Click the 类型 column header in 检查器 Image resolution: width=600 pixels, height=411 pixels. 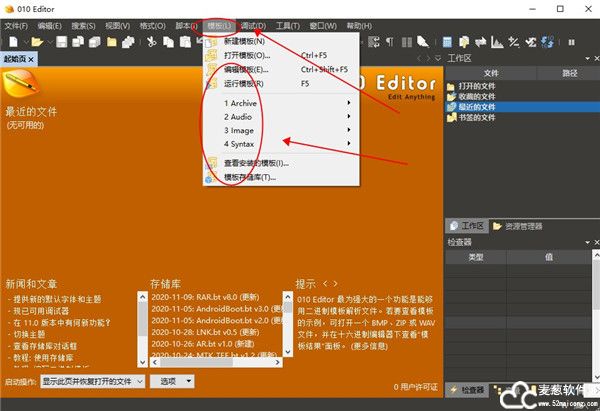476,257
